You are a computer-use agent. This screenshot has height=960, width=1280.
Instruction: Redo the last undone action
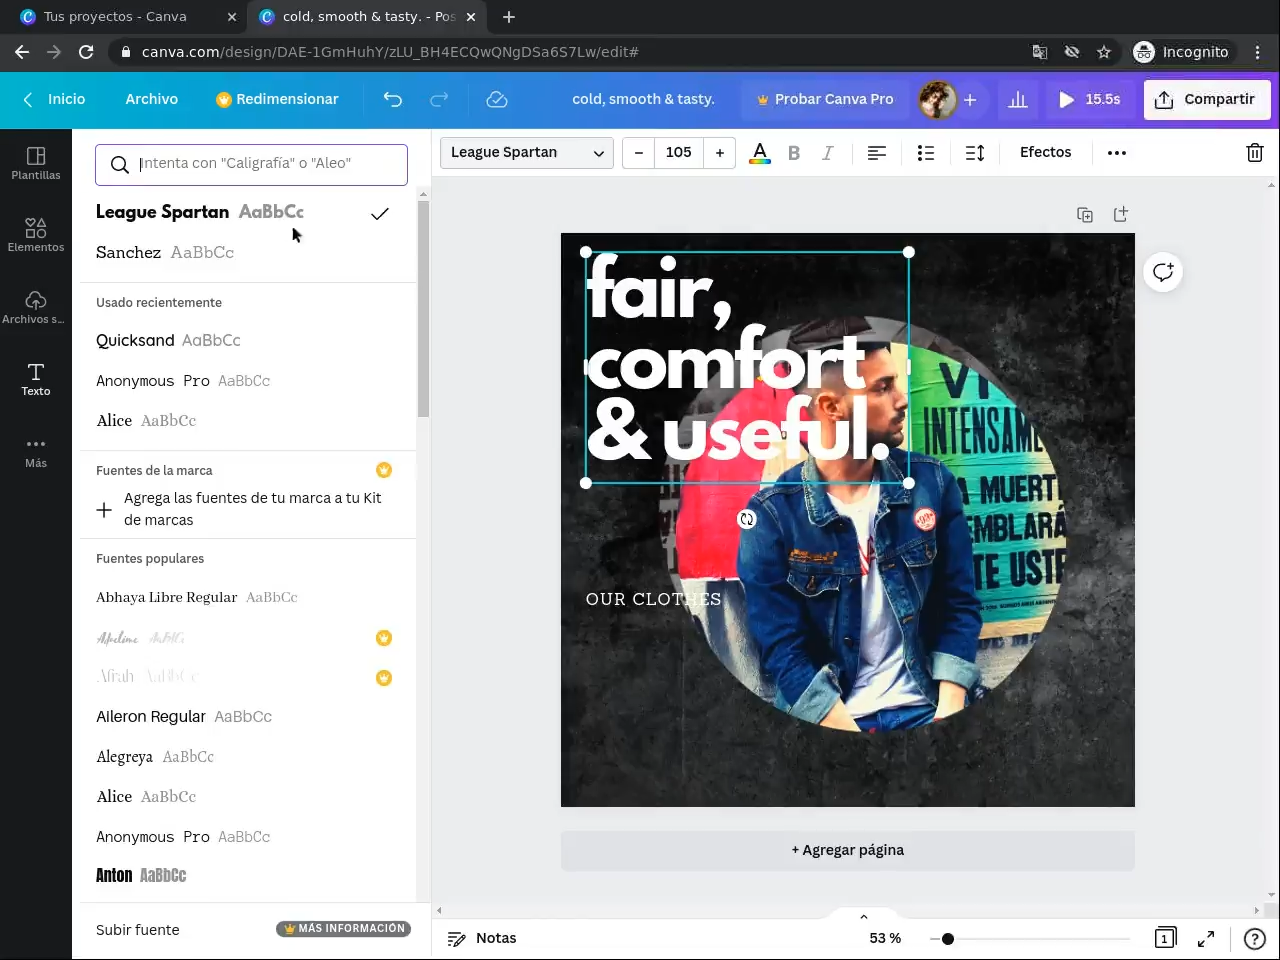439,99
